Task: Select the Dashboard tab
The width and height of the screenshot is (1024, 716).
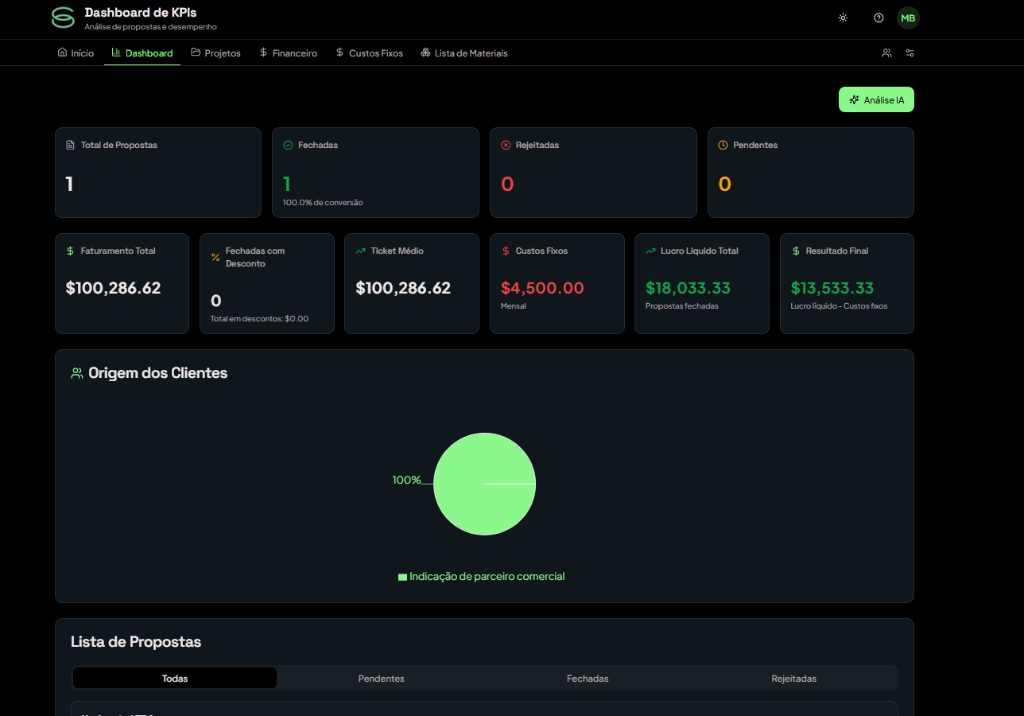Action: (x=142, y=53)
